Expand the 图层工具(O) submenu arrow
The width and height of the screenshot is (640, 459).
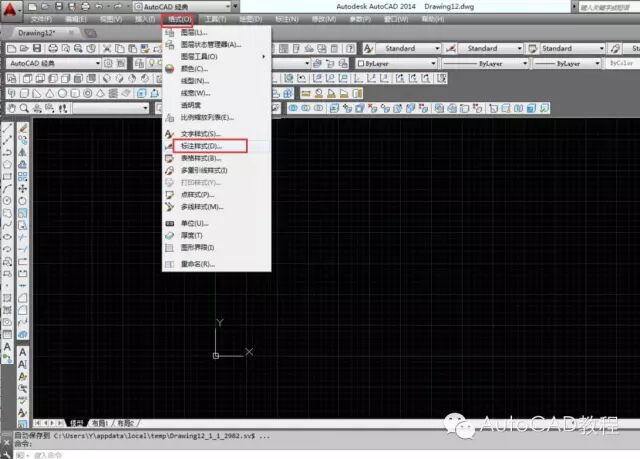pyautogui.click(x=264, y=57)
